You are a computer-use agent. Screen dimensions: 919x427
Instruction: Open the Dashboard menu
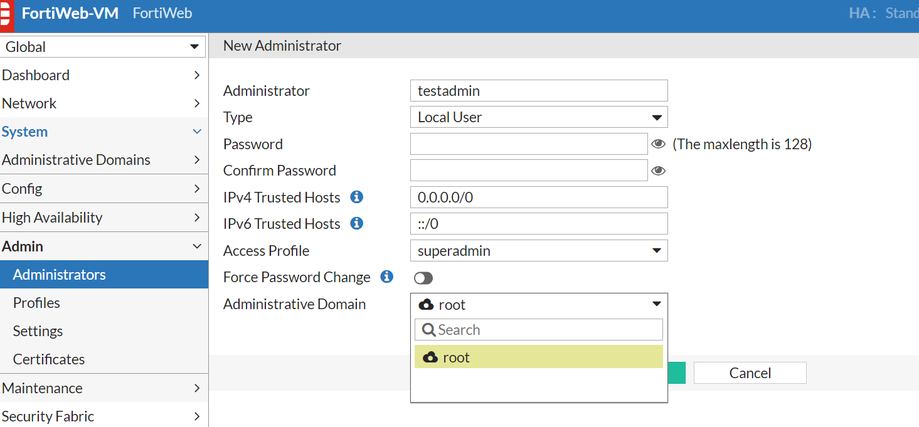[x=103, y=75]
